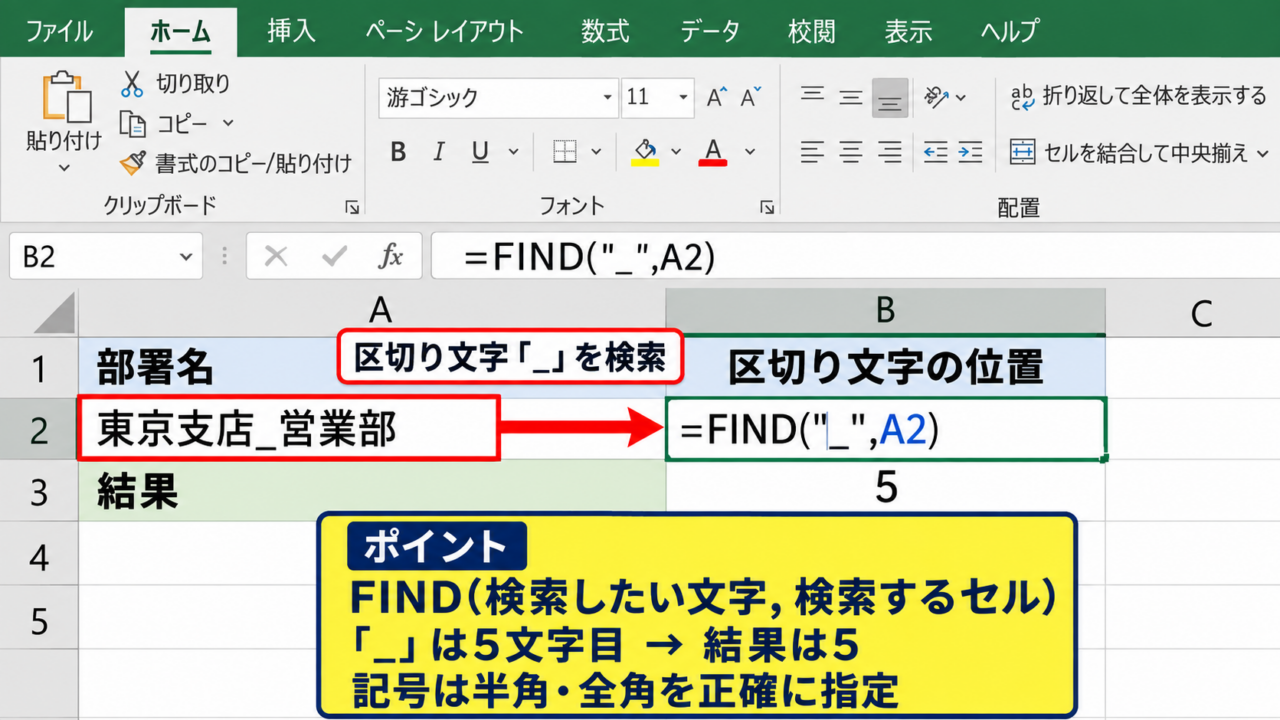Switch to the Formulas (数式) tab
The width and height of the screenshot is (1280, 720).
[605, 31]
